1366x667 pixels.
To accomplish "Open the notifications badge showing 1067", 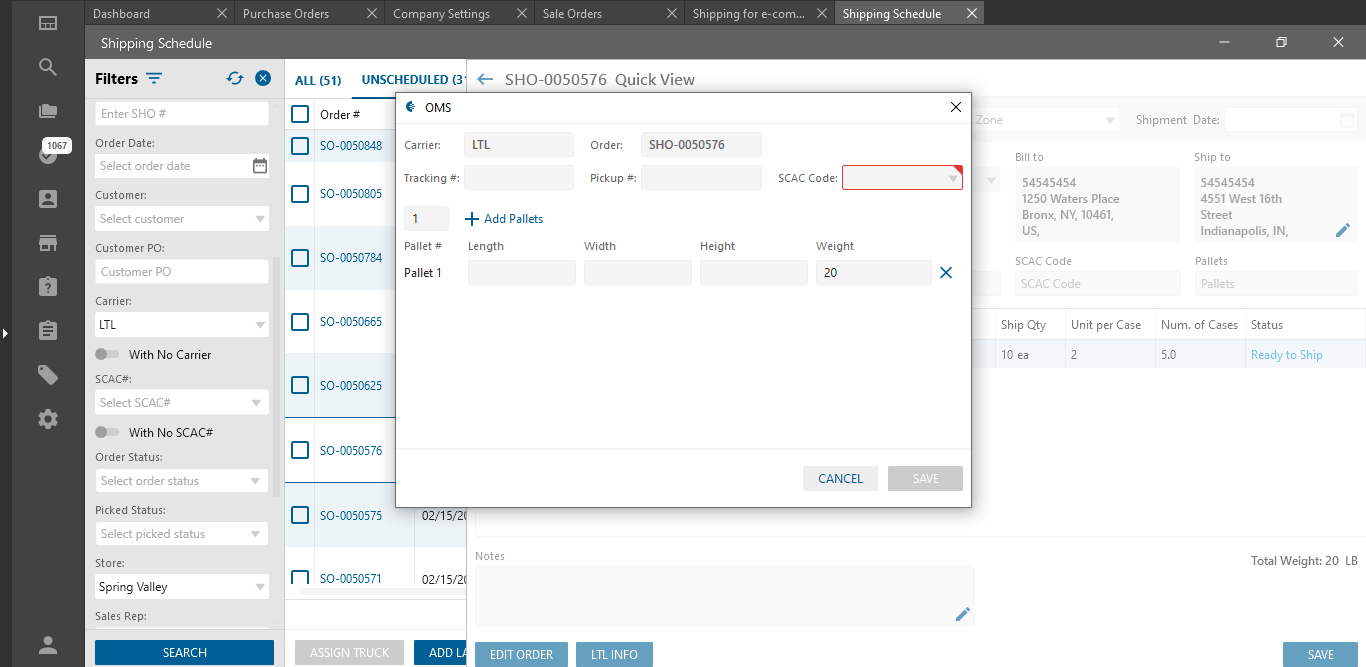I will click(x=56, y=146).
